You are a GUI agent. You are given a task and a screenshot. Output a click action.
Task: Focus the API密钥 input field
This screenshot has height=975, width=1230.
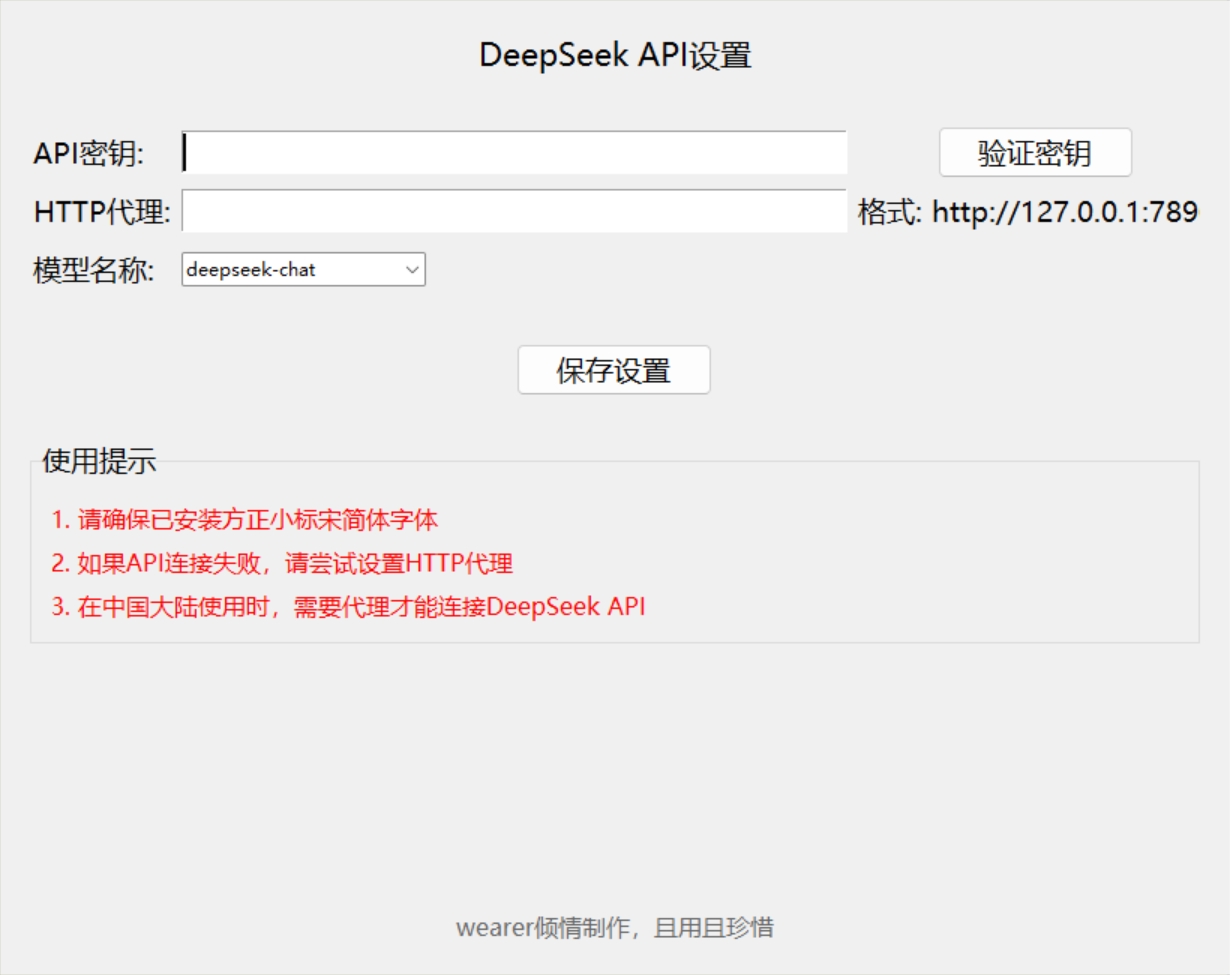[514, 153]
